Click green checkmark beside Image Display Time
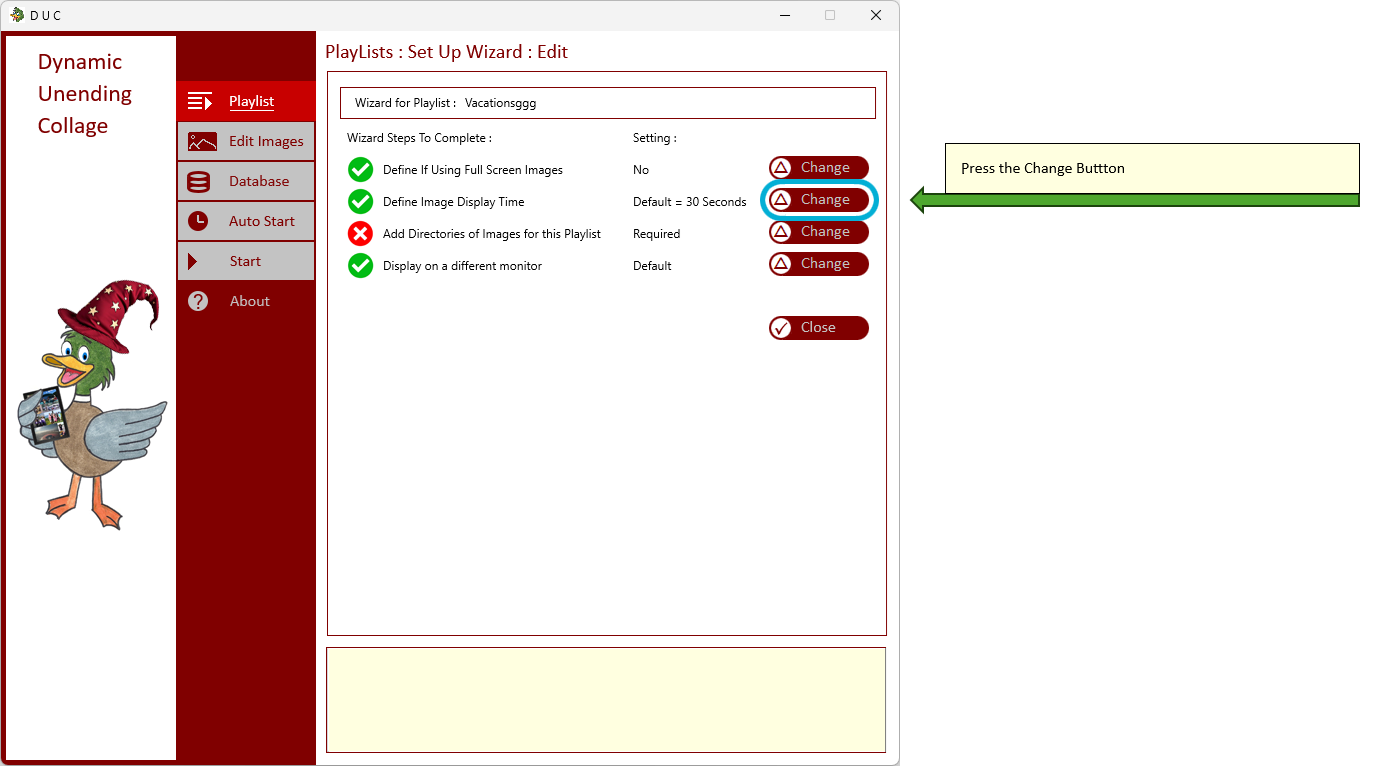Image resolution: width=1394 pixels, height=766 pixels. (360, 201)
